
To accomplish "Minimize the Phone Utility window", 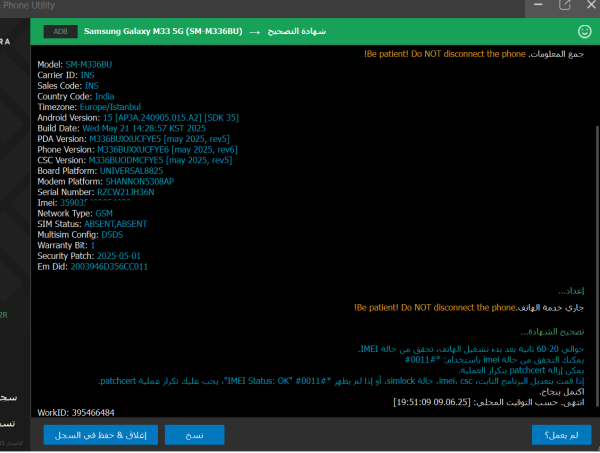I will (538, 5).
